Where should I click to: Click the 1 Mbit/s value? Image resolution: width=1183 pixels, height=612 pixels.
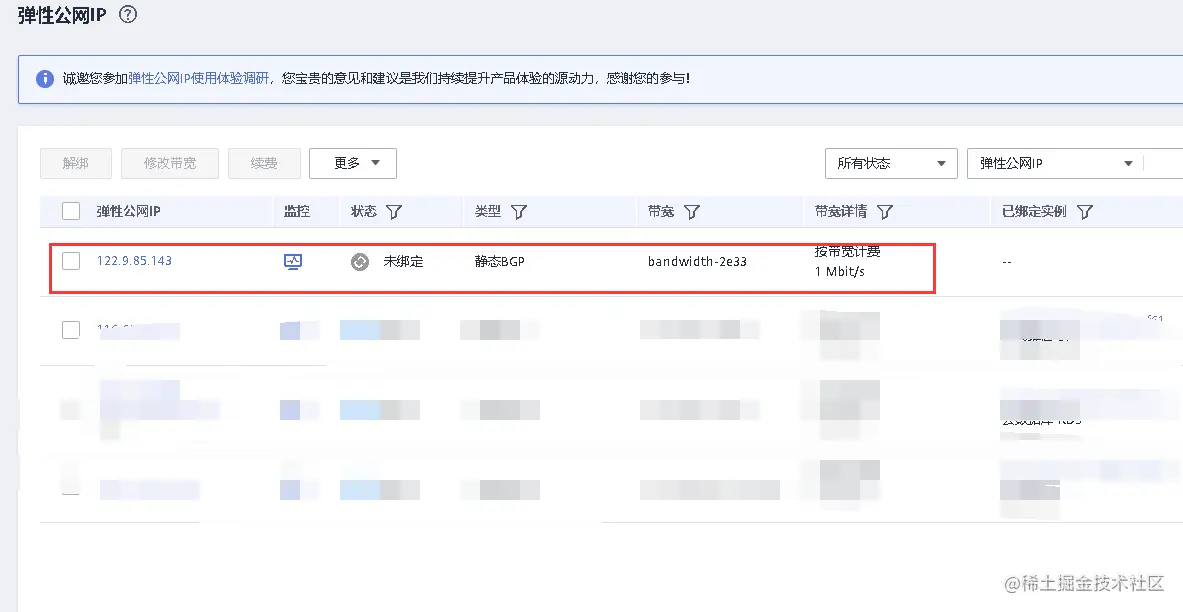pos(840,272)
